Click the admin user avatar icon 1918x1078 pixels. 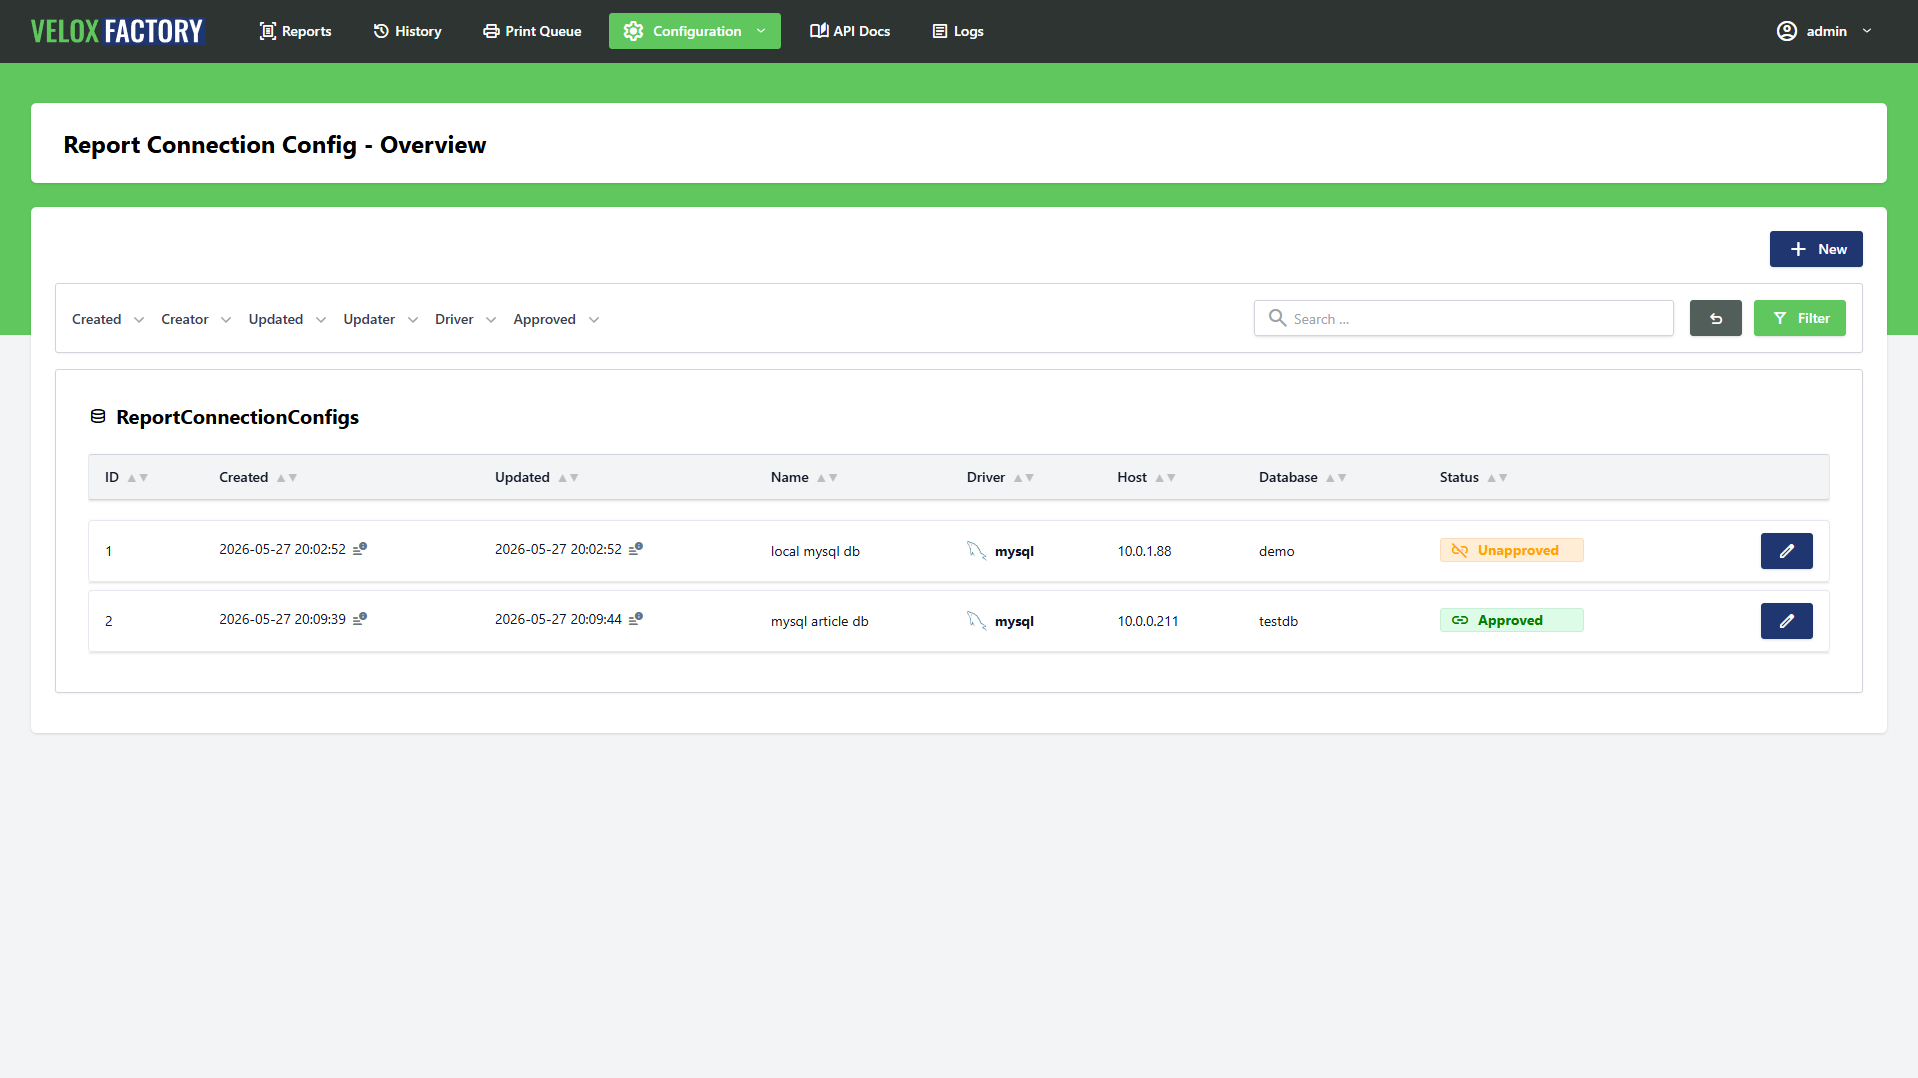pyautogui.click(x=1786, y=31)
